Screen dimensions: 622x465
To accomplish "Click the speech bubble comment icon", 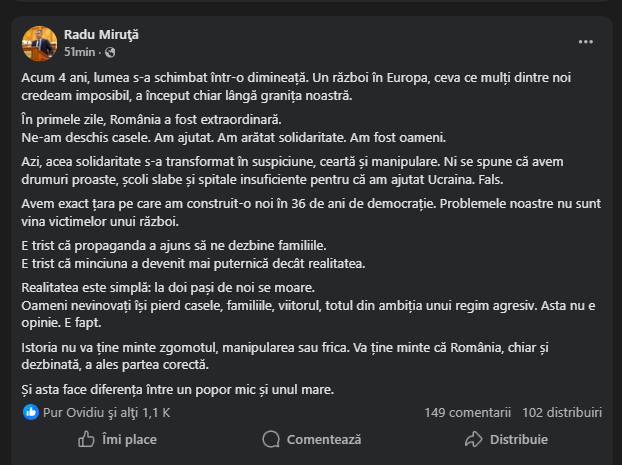I will (270, 439).
